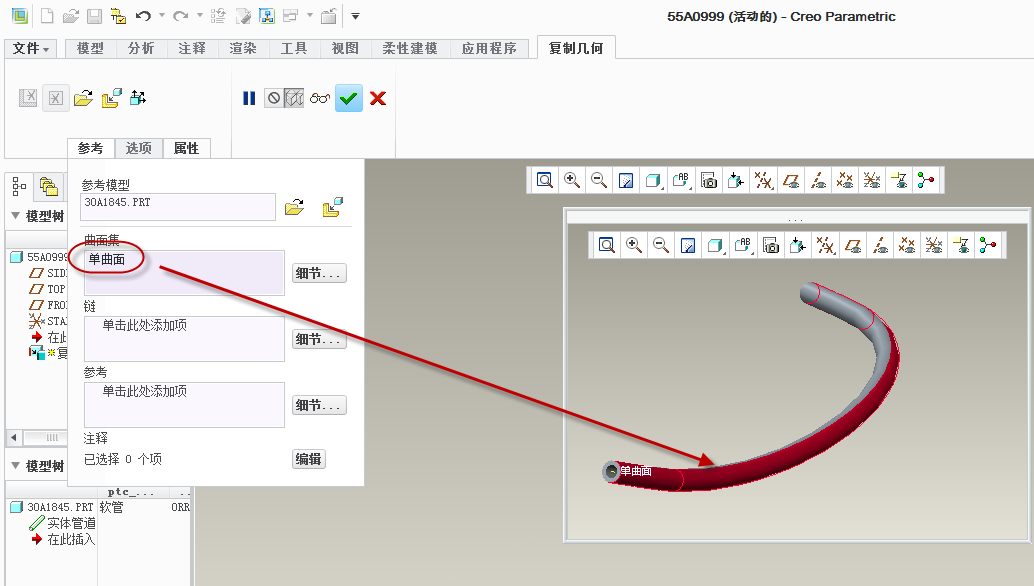Click the Repaint icon on main graphics toolbar
The height and width of the screenshot is (586, 1034).
click(626, 180)
